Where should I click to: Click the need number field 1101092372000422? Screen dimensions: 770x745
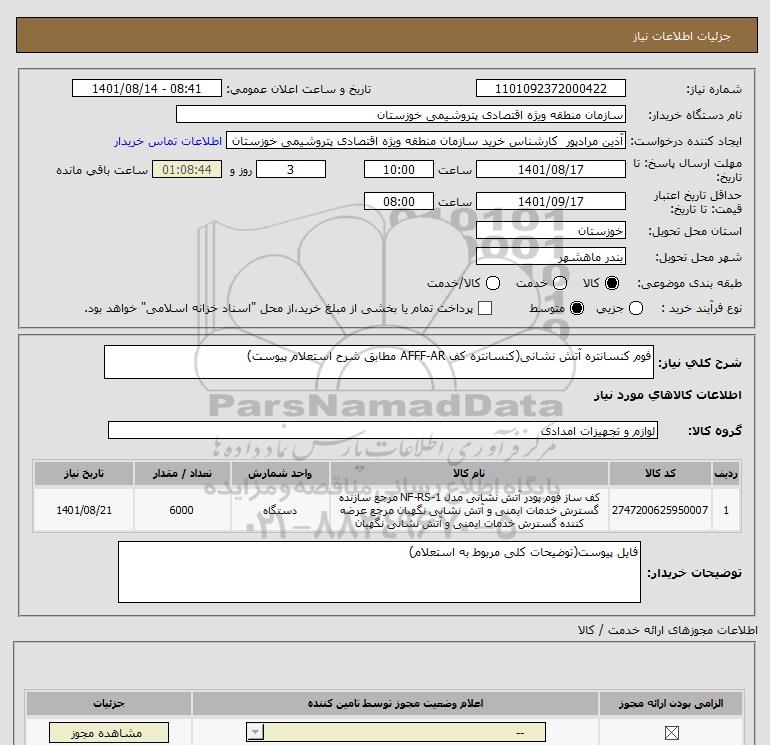click(550, 88)
